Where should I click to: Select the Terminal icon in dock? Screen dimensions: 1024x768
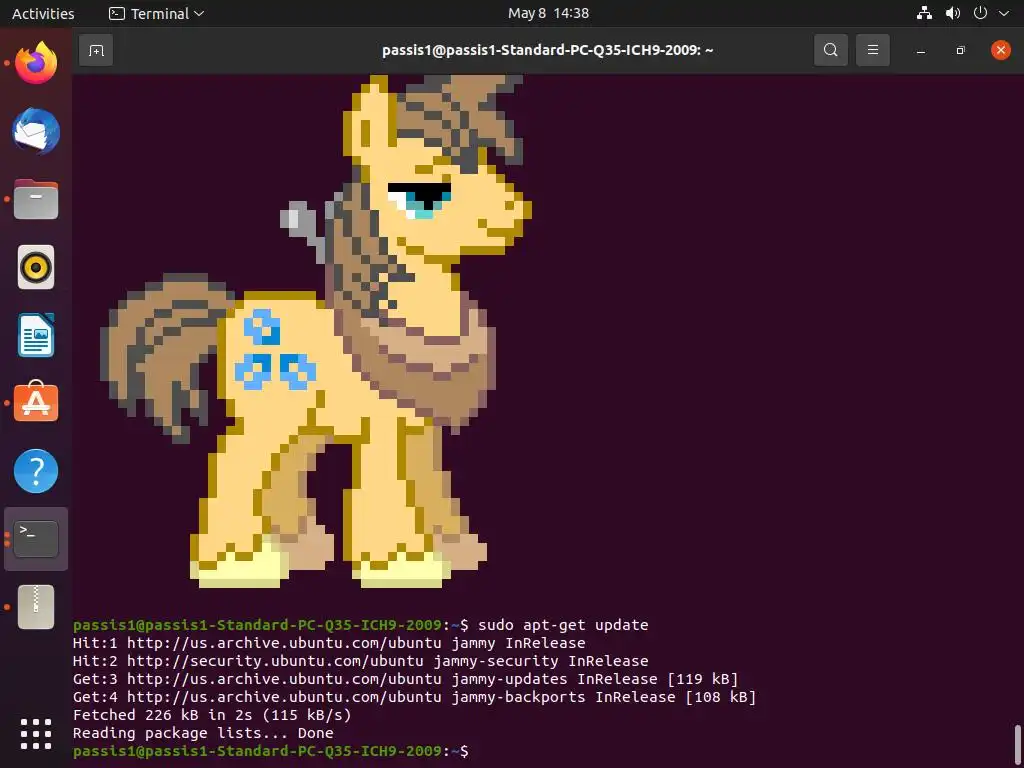36,539
